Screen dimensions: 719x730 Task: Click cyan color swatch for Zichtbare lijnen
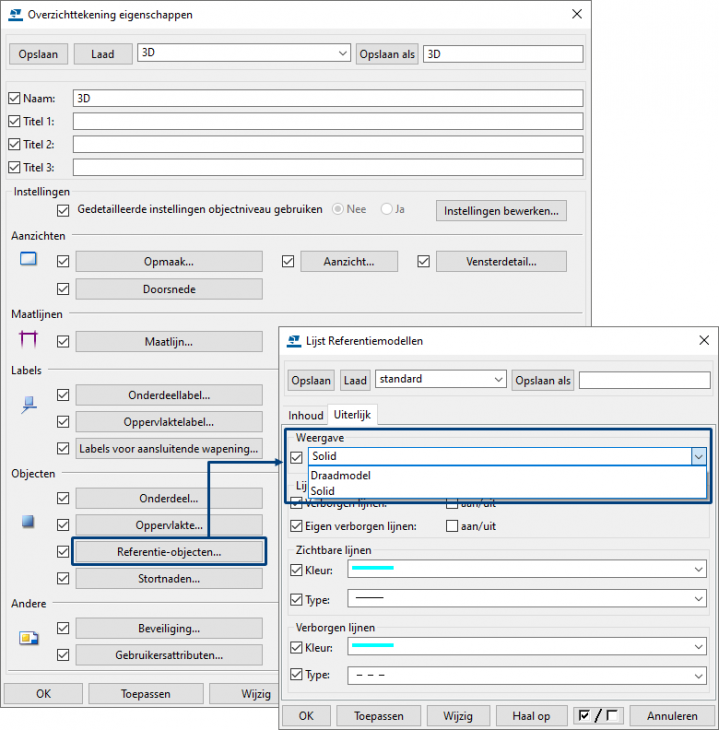click(x=373, y=568)
